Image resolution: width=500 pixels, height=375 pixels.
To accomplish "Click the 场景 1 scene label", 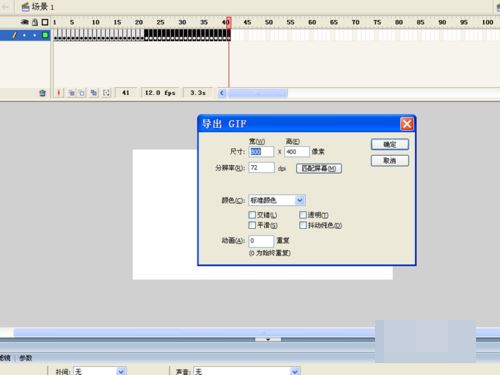I will click(x=43, y=7).
